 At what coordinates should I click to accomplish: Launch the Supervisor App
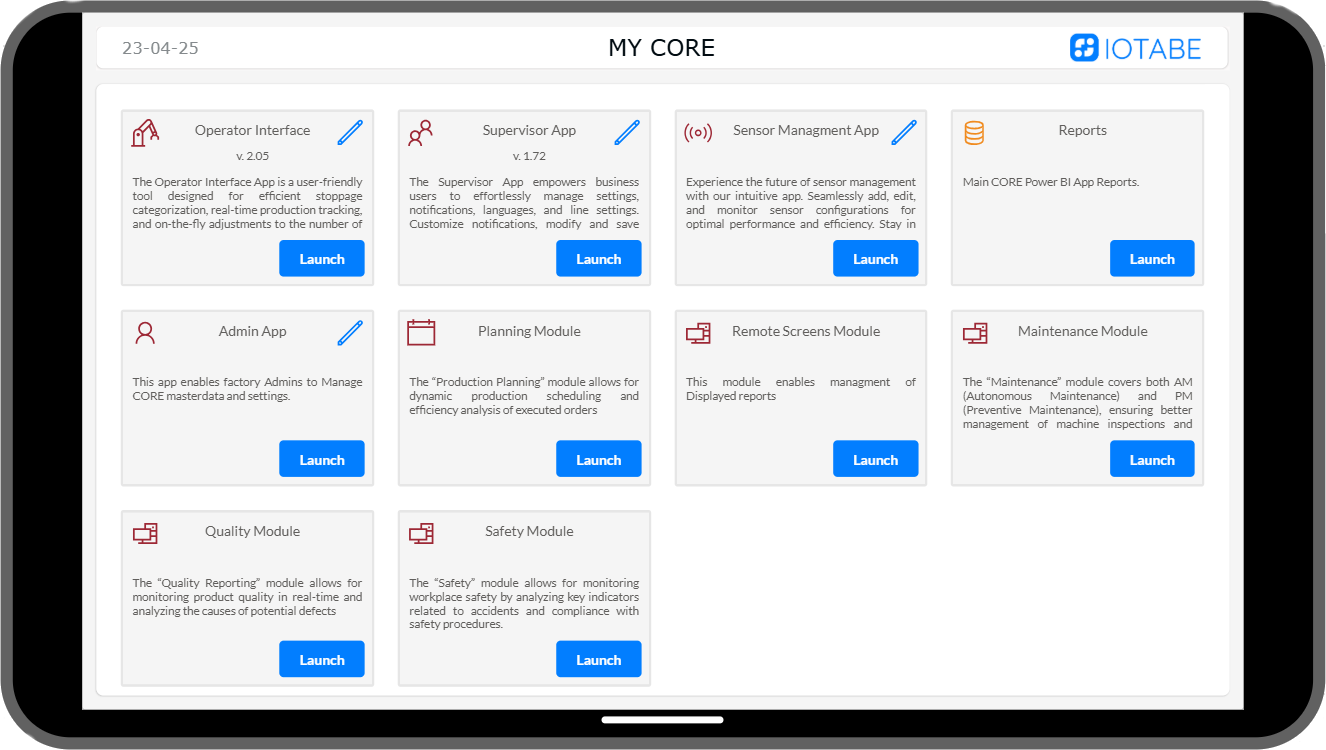pos(598,259)
